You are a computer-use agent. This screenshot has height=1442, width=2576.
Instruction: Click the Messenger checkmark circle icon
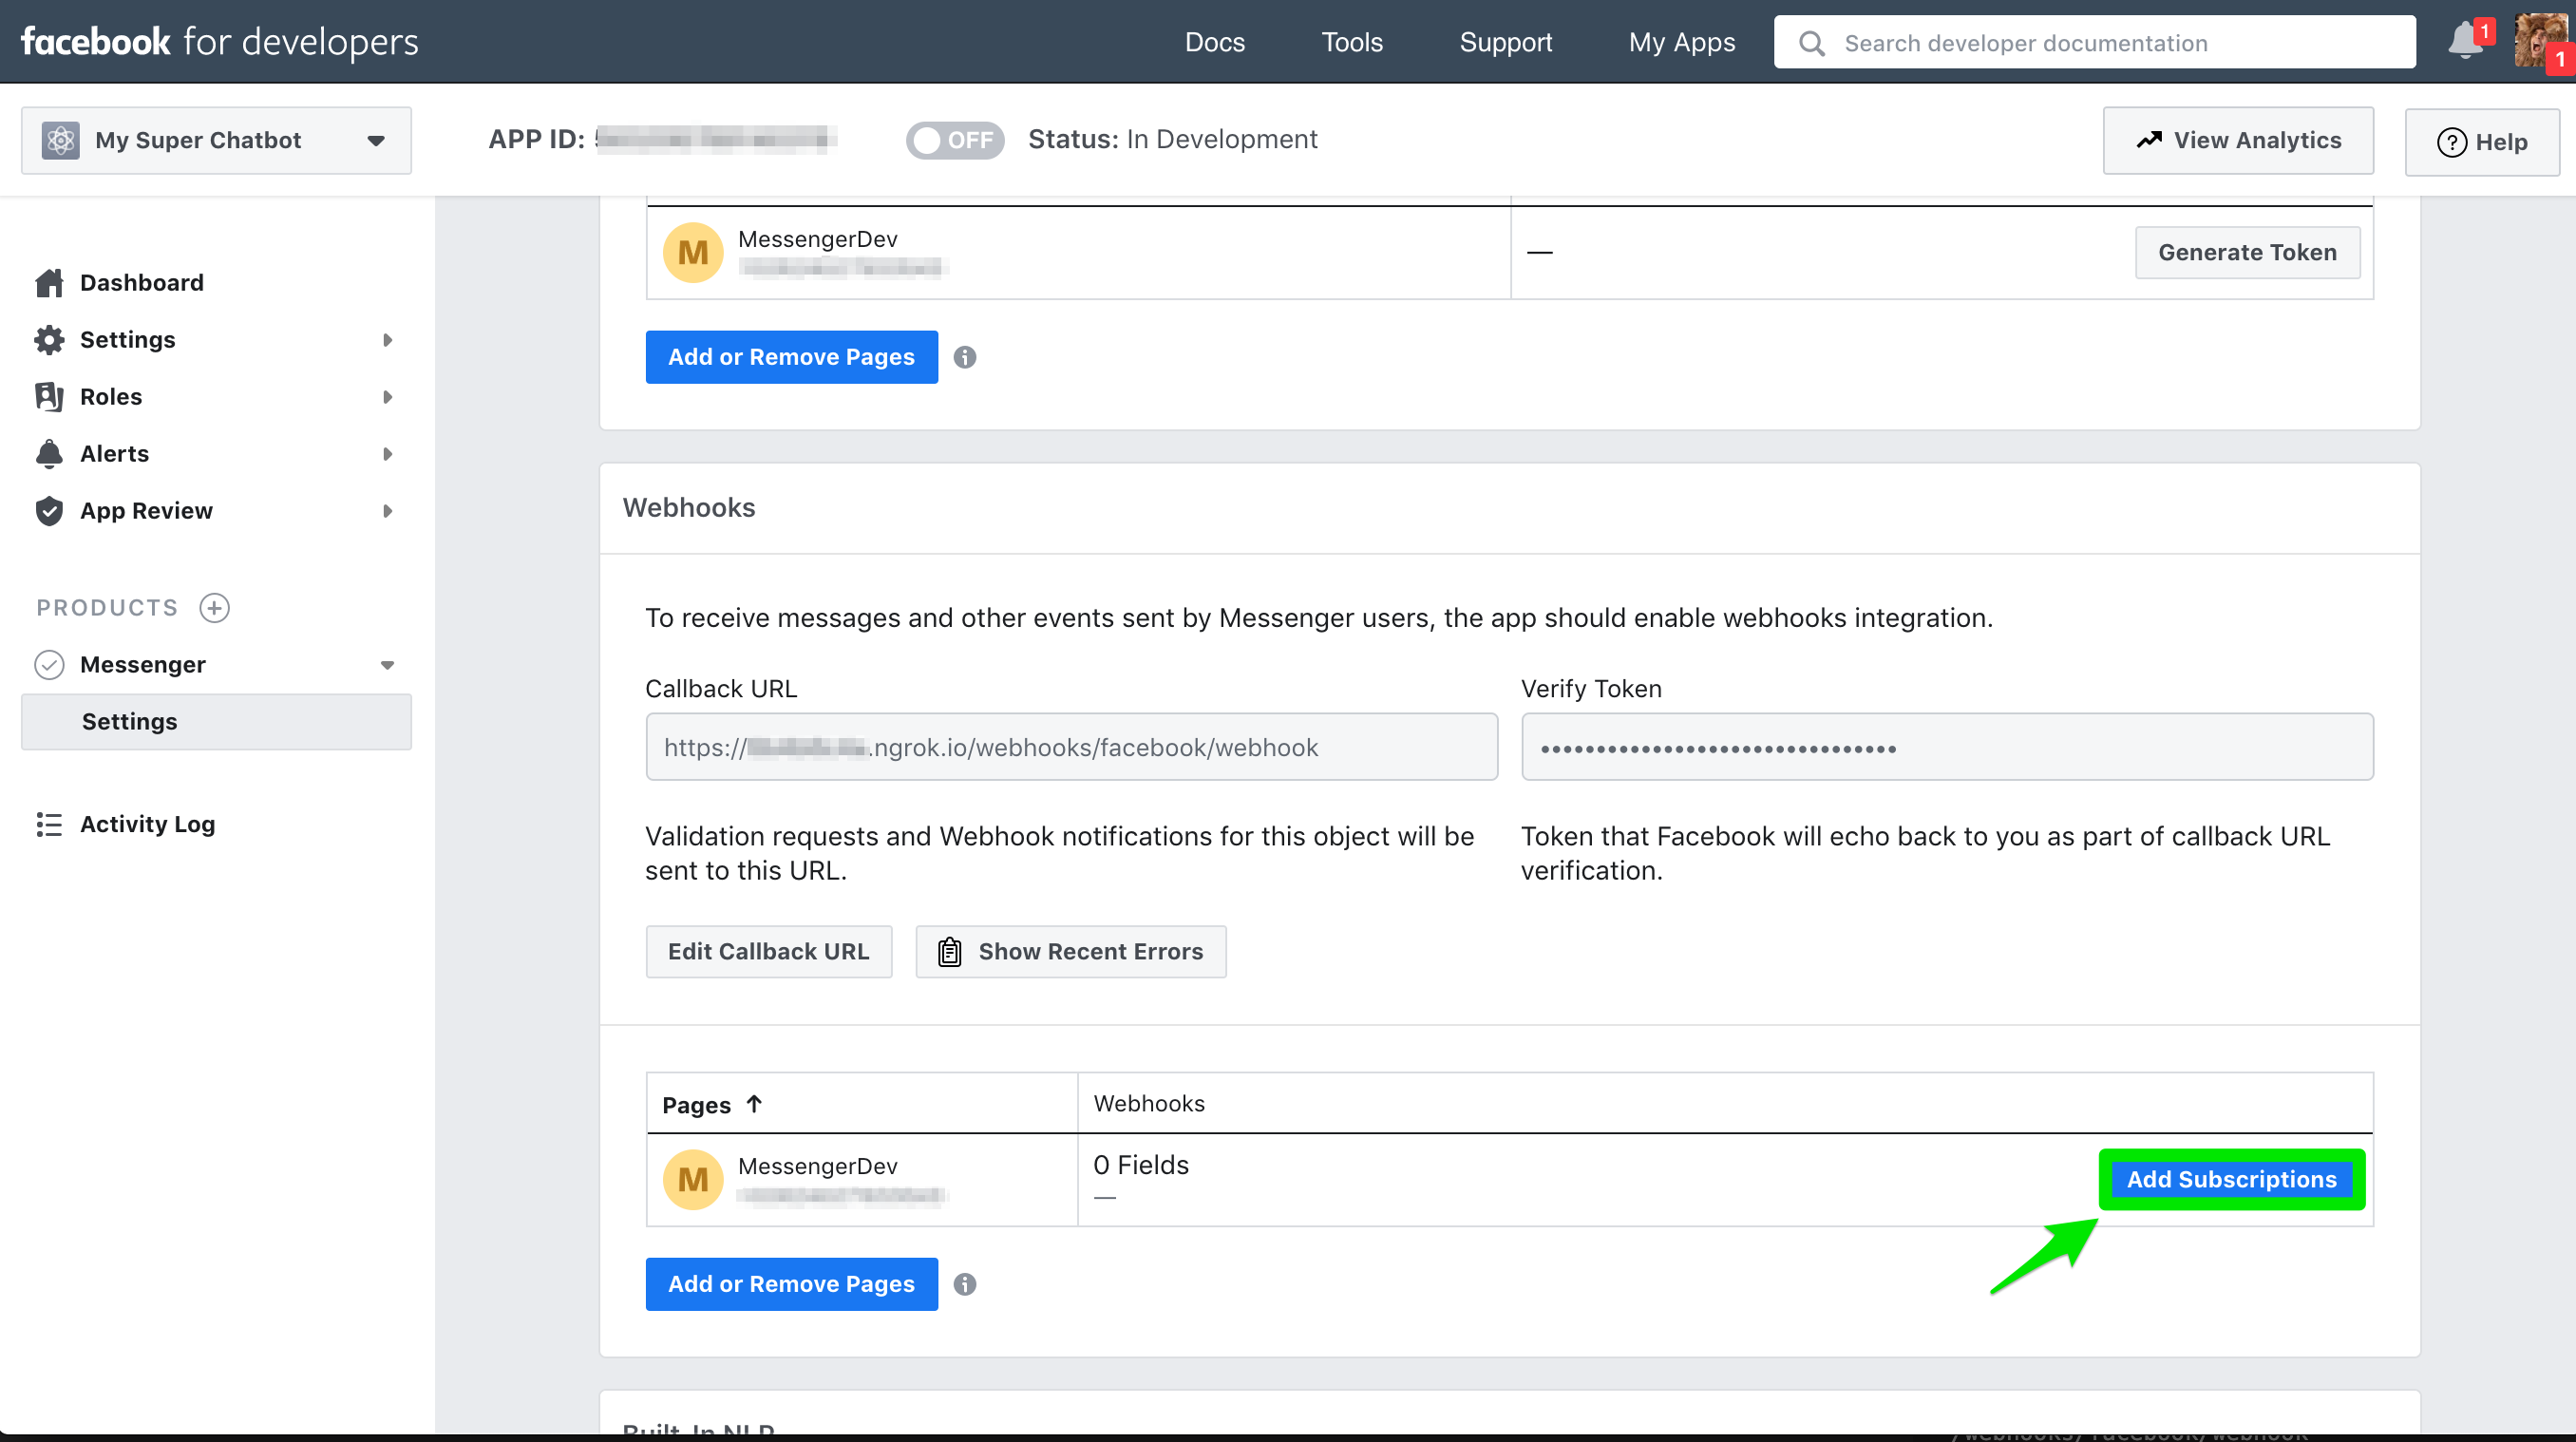click(49, 665)
